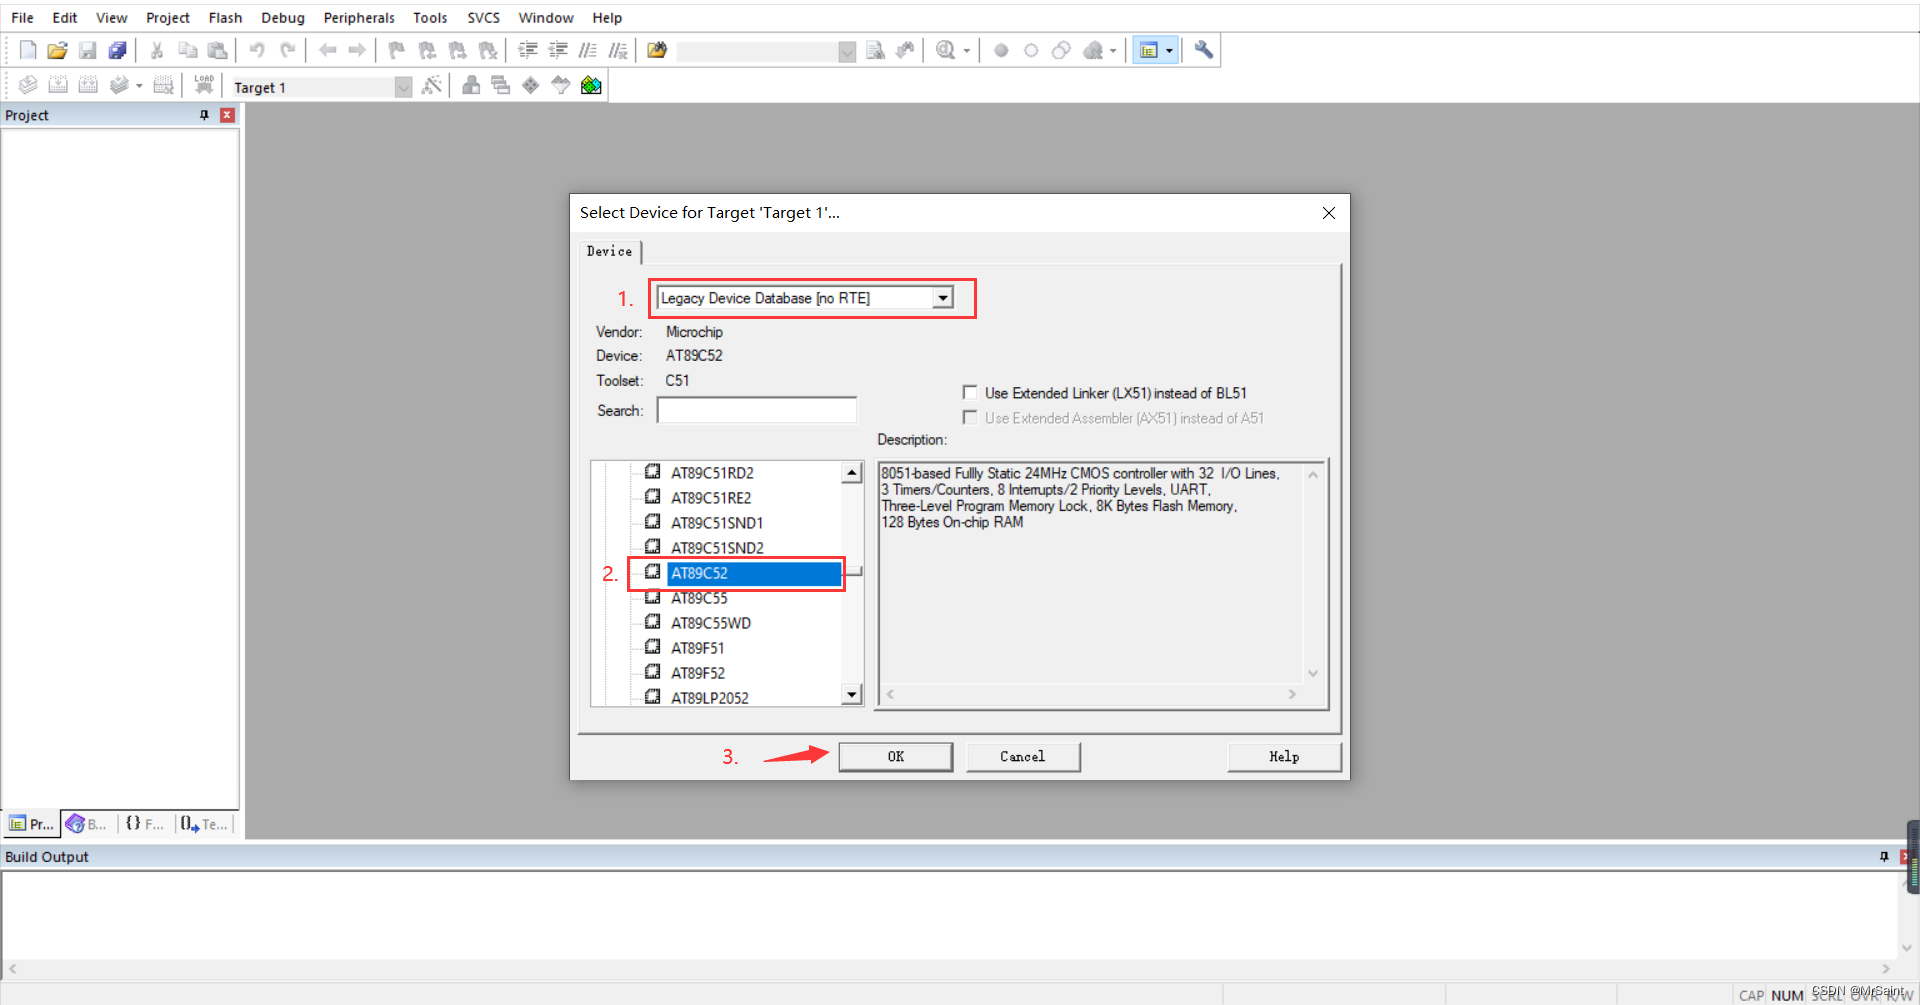Click the LOAD download icon
Screen dimensions: 1920x1005
pyautogui.click(x=204, y=85)
